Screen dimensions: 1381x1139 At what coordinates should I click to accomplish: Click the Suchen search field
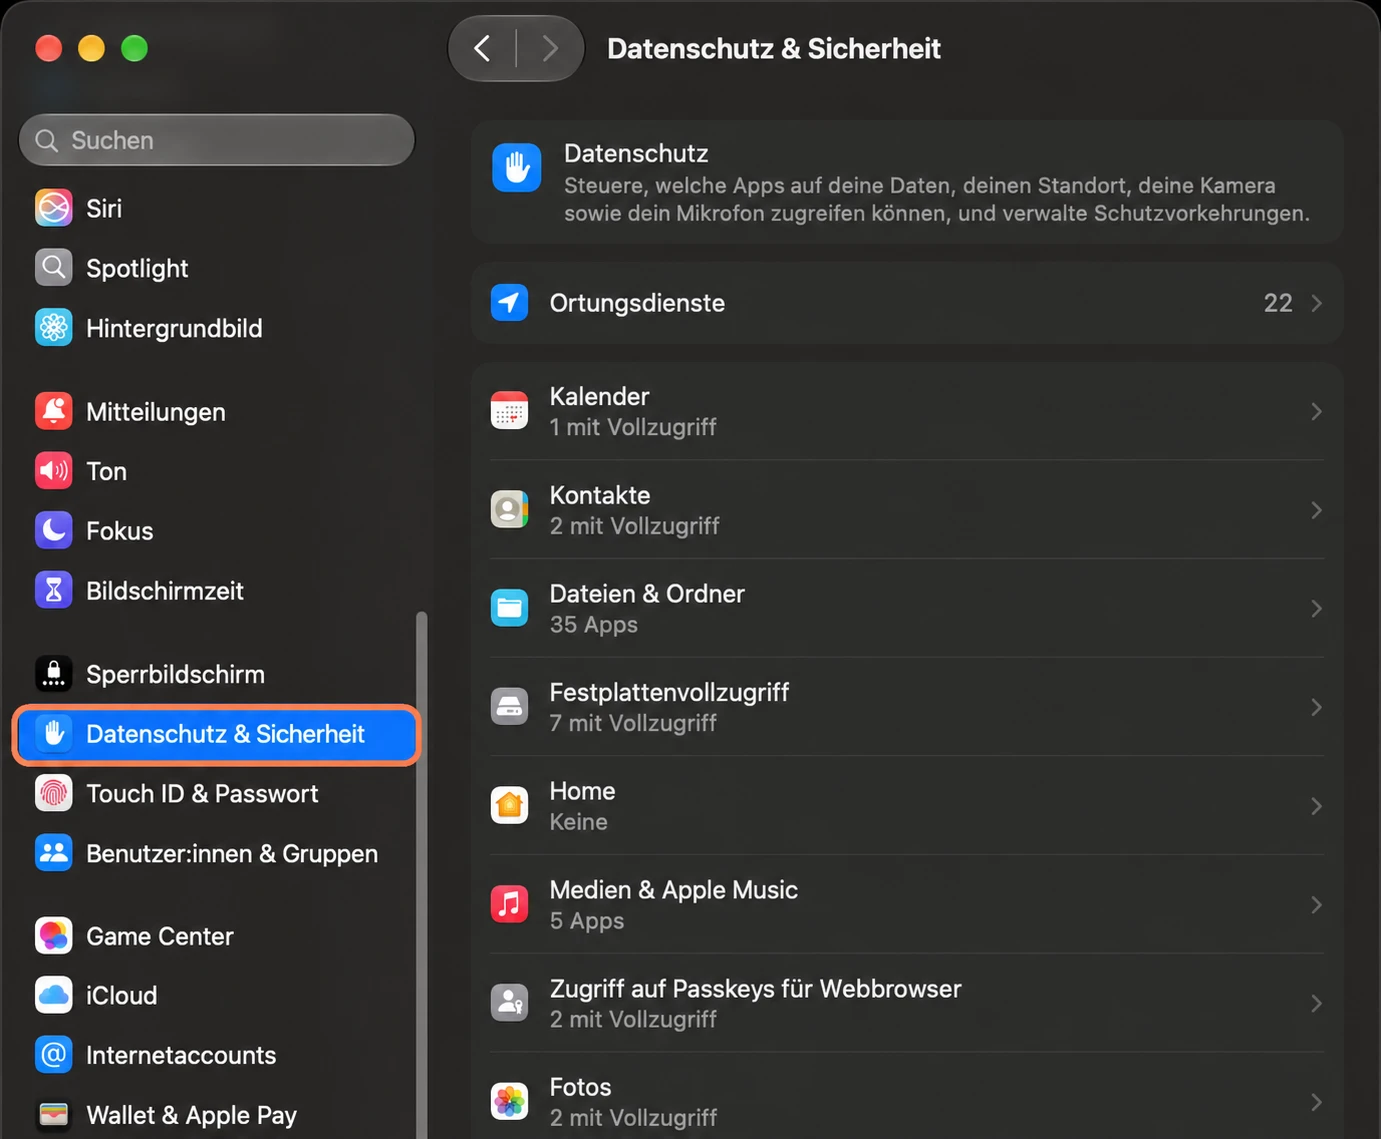click(x=217, y=140)
